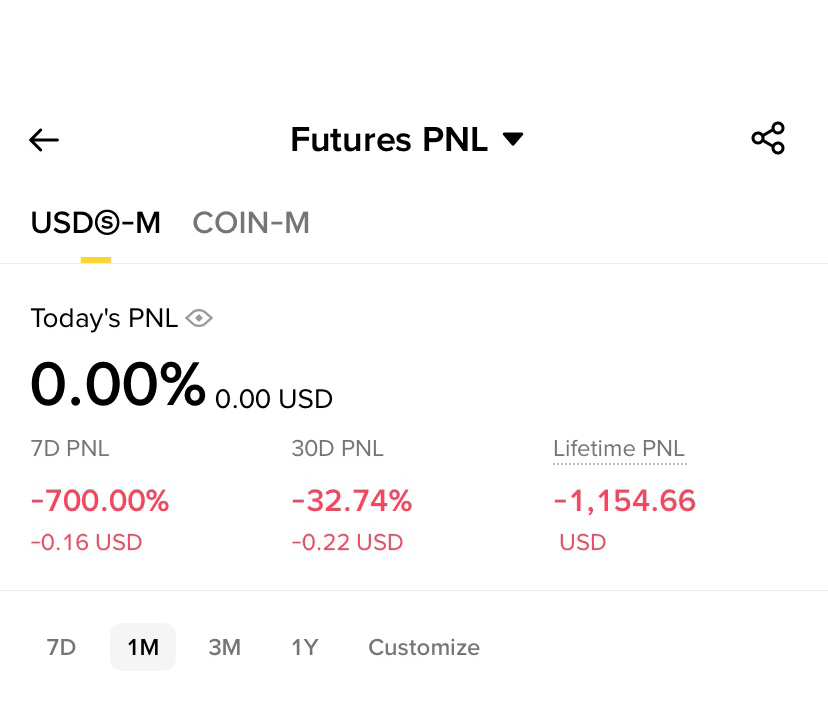The width and height of the screenshot is (828, 705).
Task: Select the 3M time range
Action: (x=224, y=647)
